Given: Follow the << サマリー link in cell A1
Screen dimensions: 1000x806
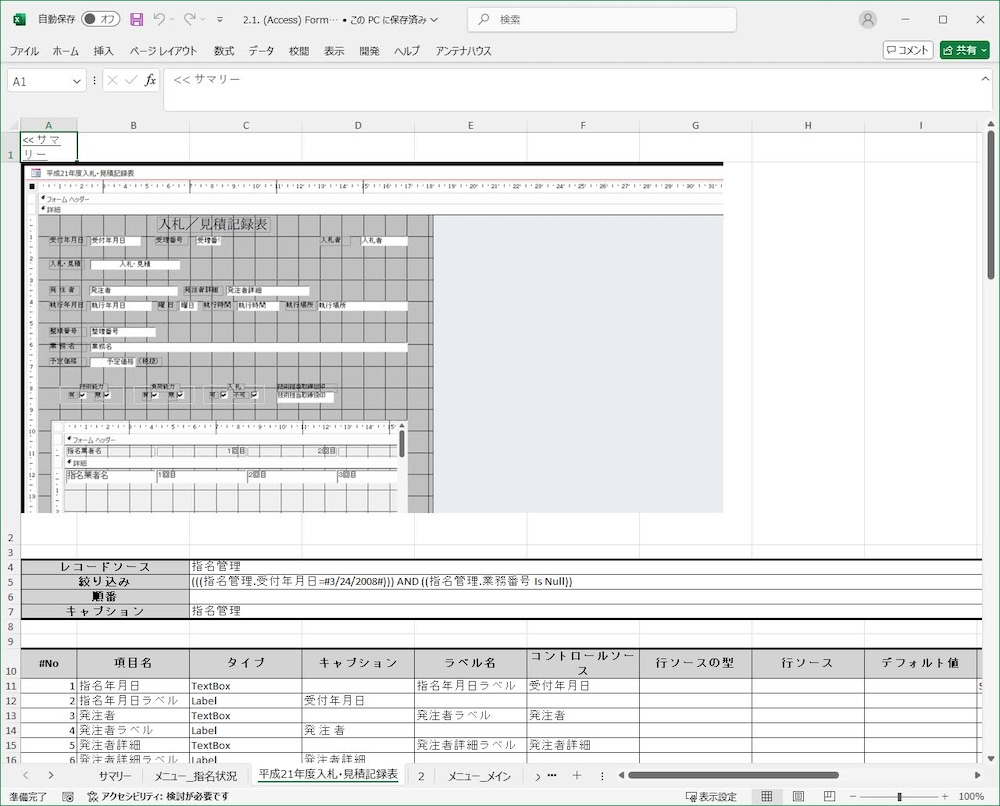Looking at the screenshot, I should pyautogui.click(x=41, y=140).
